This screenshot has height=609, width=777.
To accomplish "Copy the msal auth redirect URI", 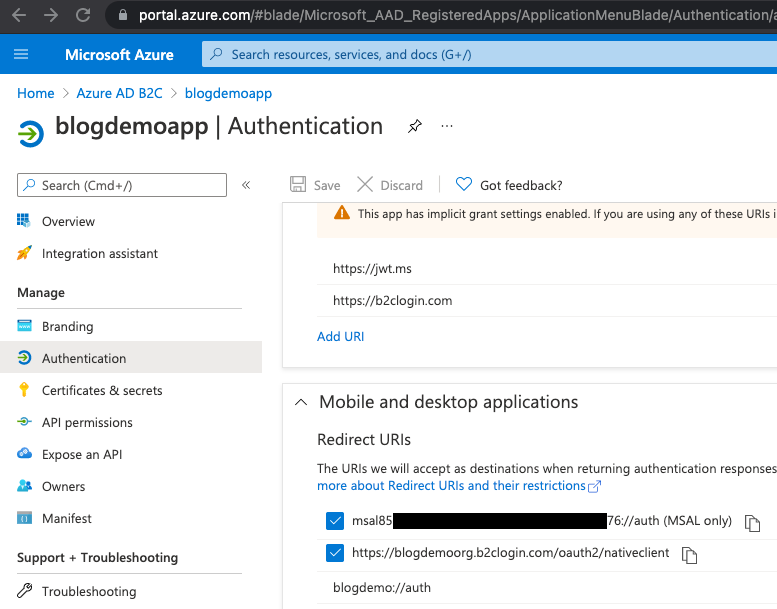I will tap(752, 523).
